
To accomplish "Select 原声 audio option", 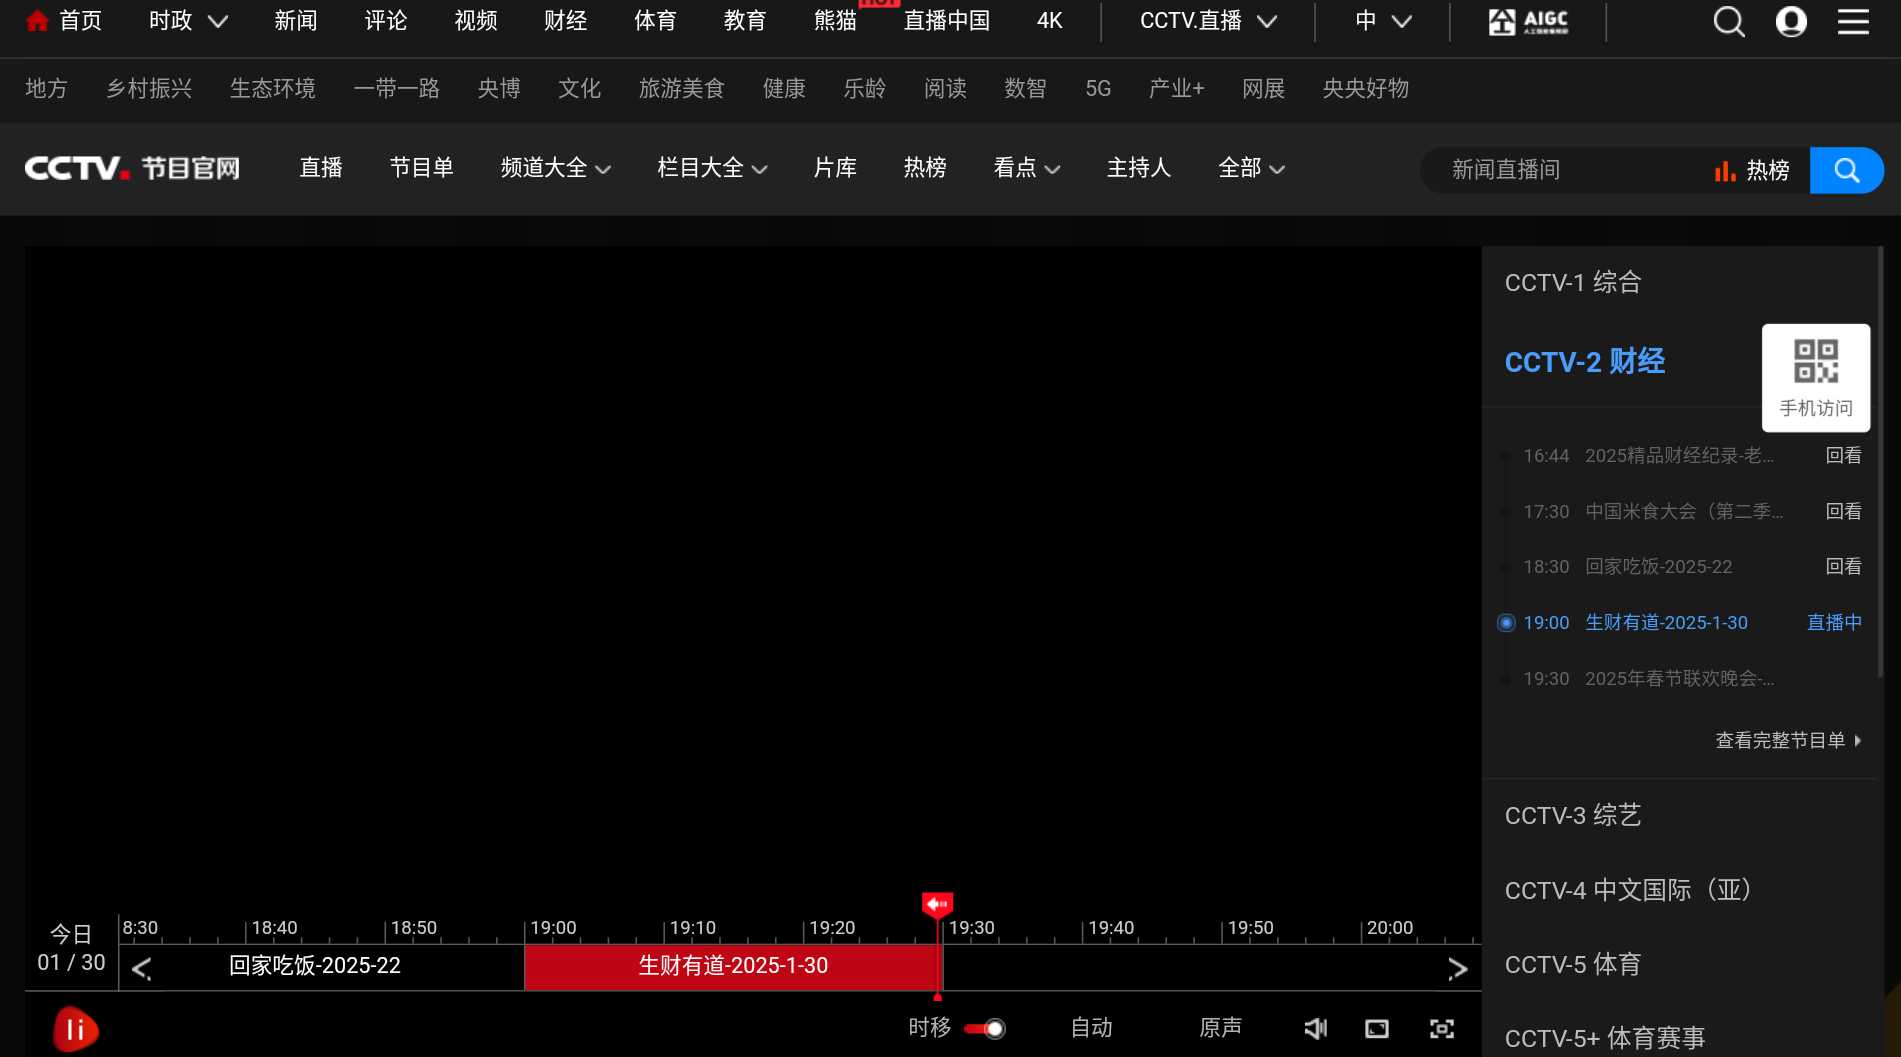I will (x=1220, y=1028).
